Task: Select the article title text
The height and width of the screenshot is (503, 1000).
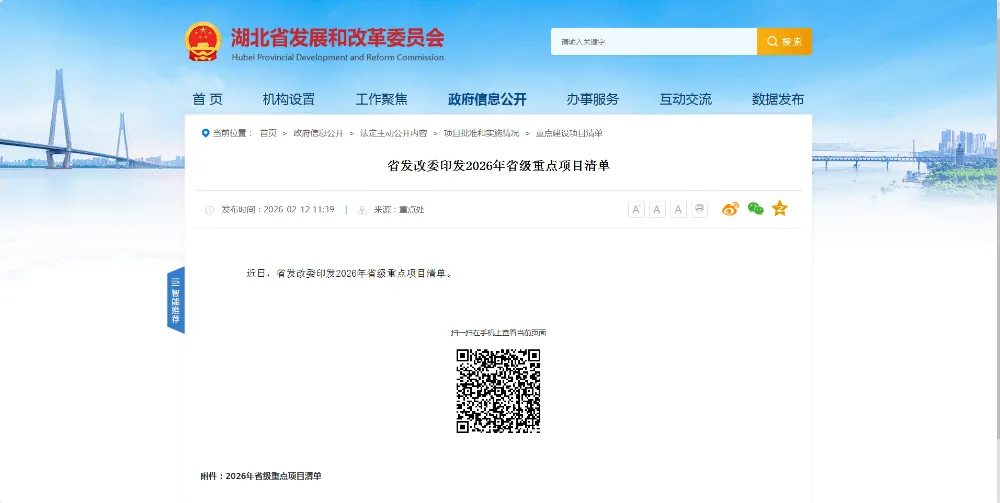Action: [x=499, y=166]
